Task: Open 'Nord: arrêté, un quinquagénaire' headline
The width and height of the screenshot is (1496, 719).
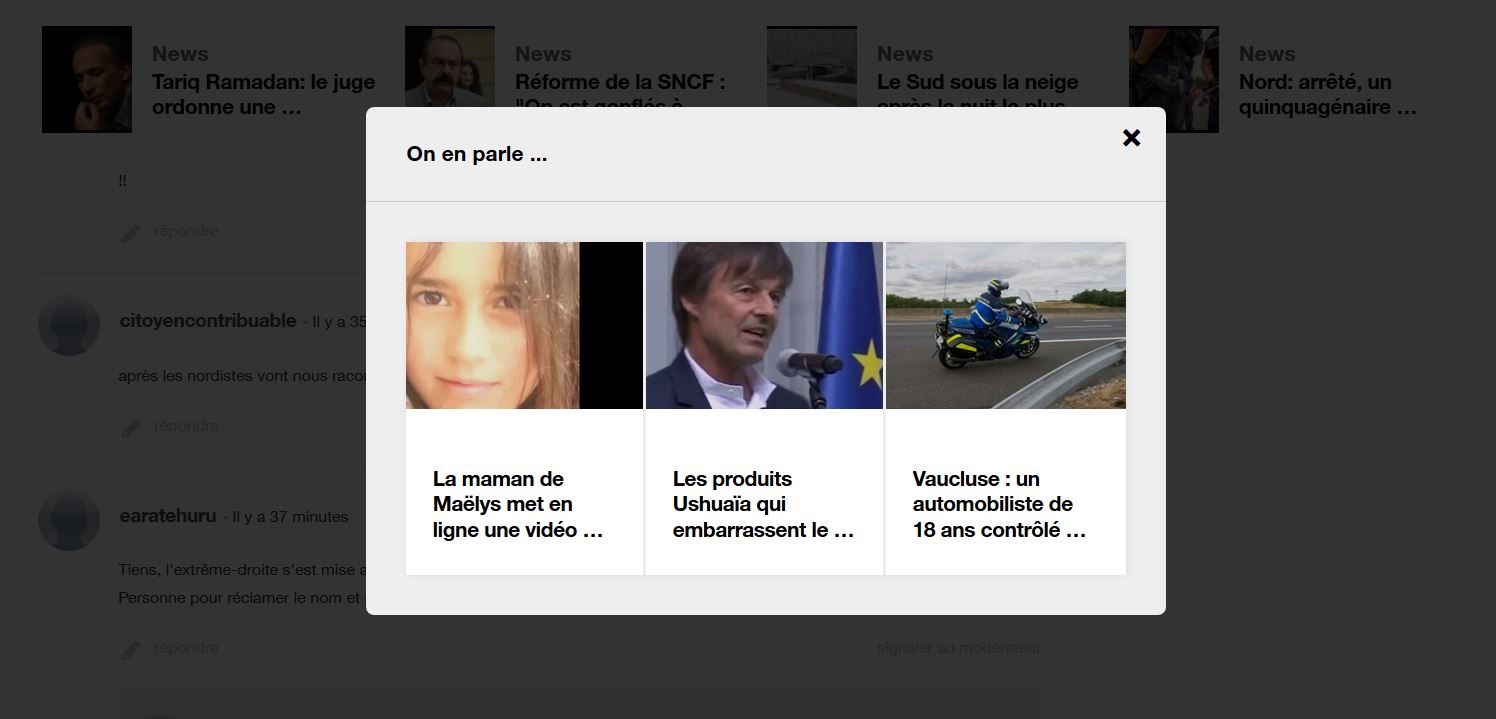Action: (x=1328, y=94)
